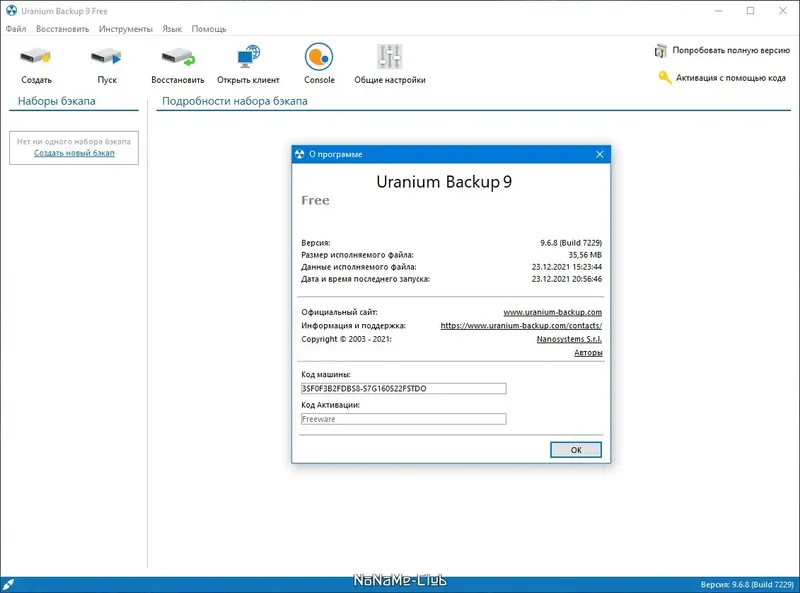Launch the Console orange icon
The image size is (800, 593).
tap(319, 56)
